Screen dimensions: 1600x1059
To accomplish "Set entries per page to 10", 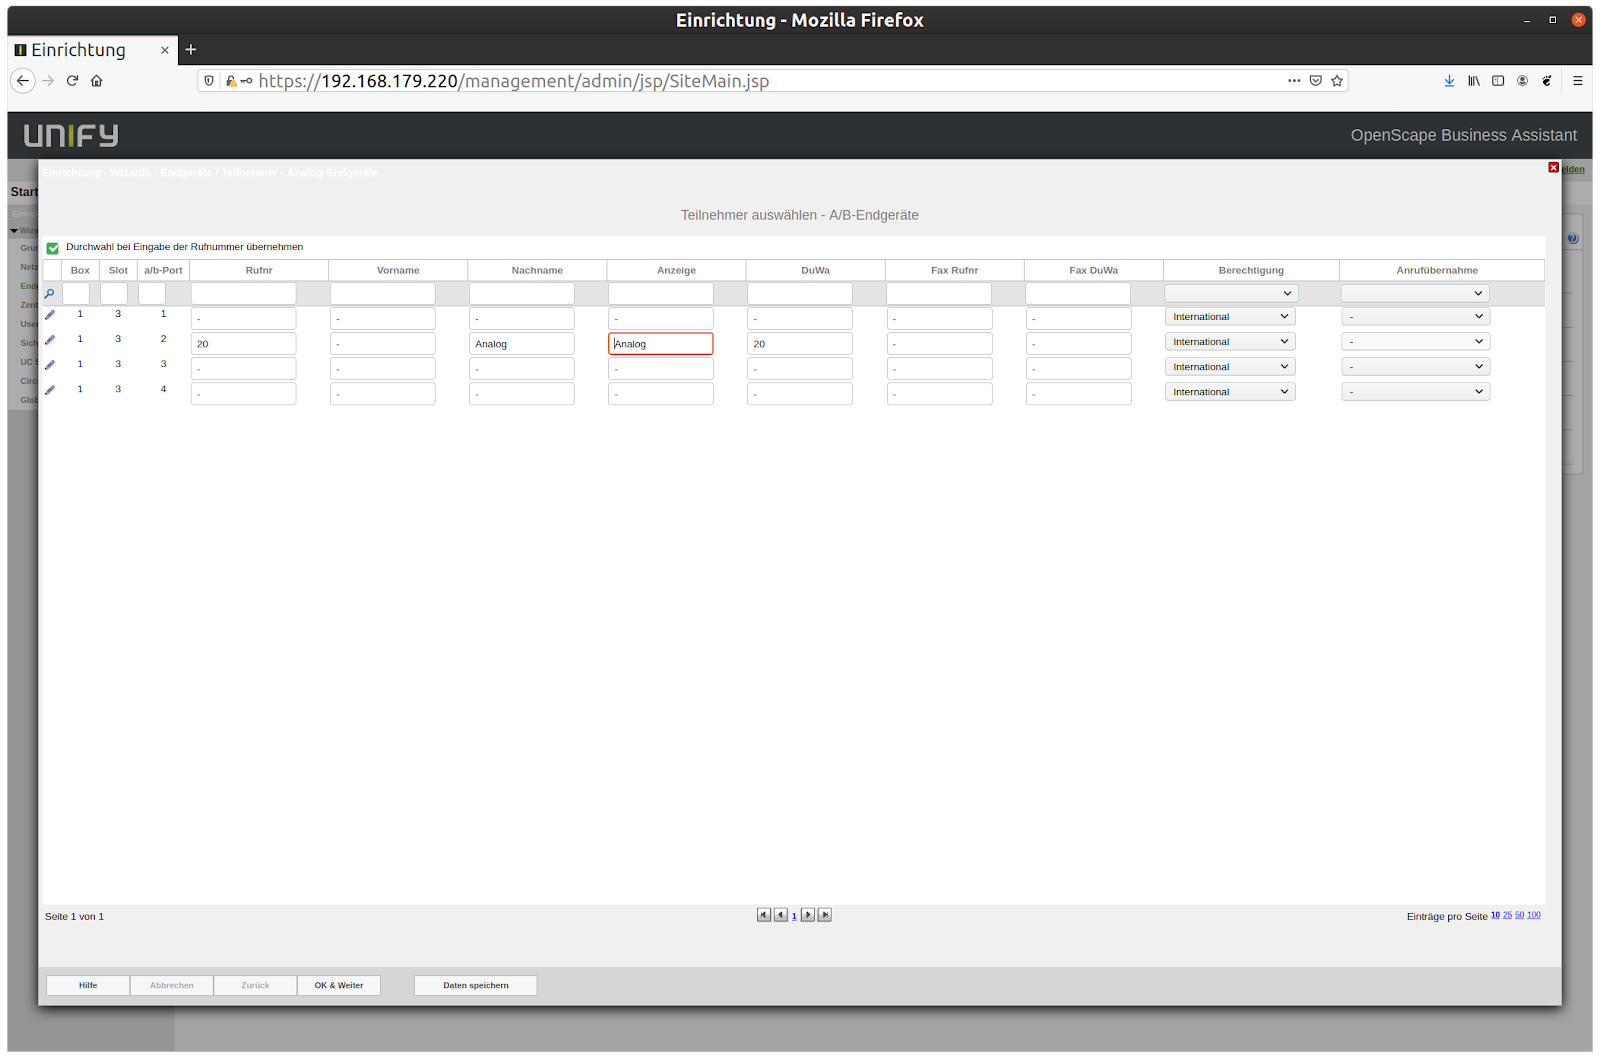I will (x=1495, y=915).
